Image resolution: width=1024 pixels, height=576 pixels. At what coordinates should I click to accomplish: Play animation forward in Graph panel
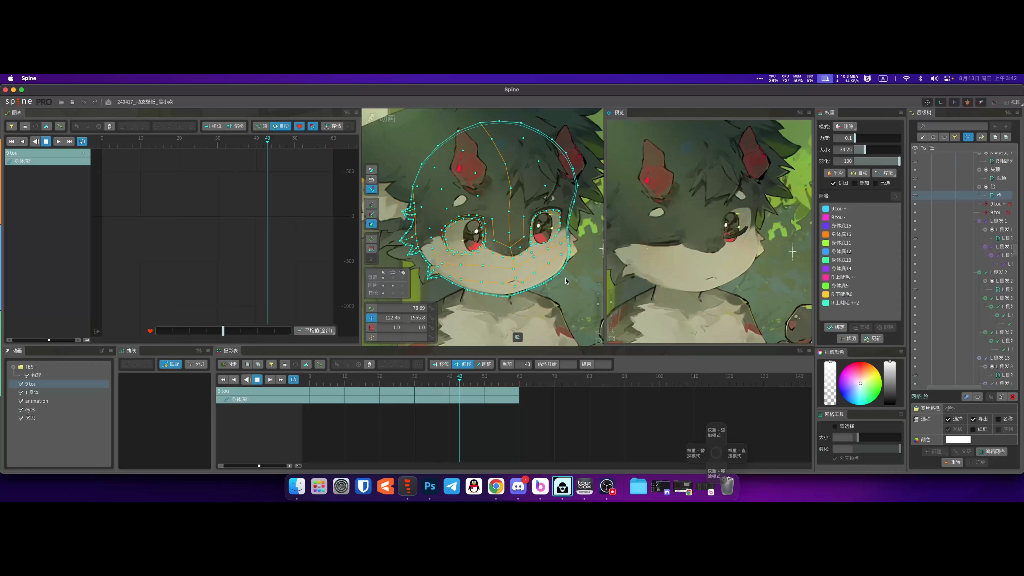[x=58, y=141]
